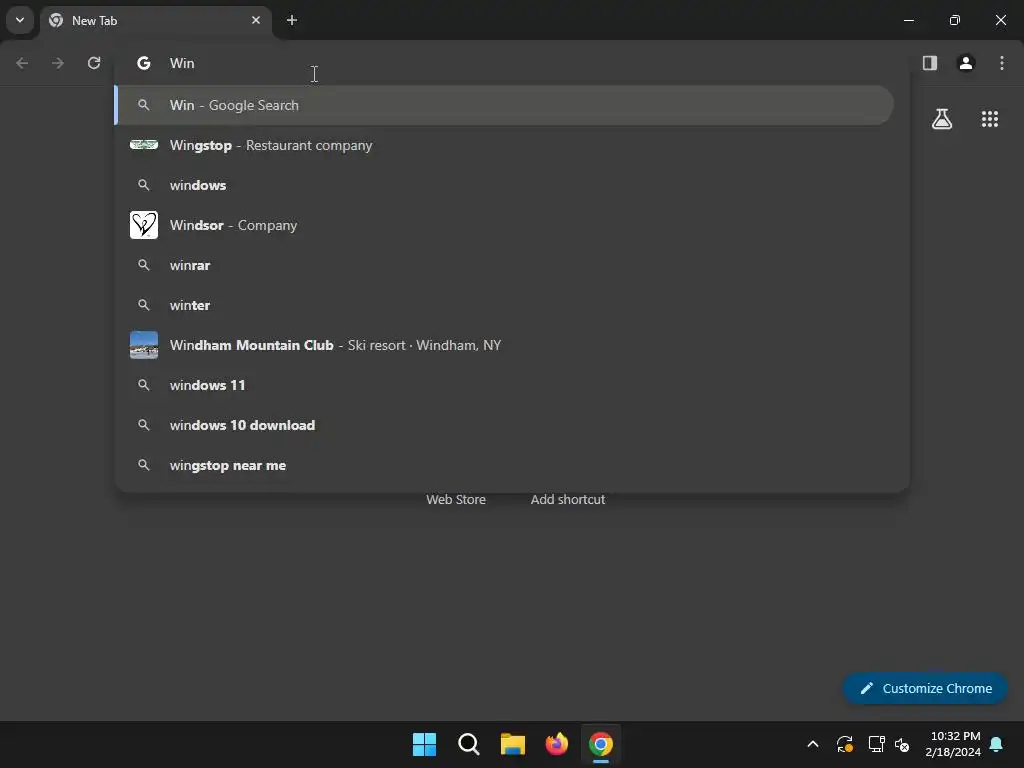Image resolution: width=1024 pixels, height=768 pixels.
Task: Open Windows Start menu
Action: (x=424, y=744)
